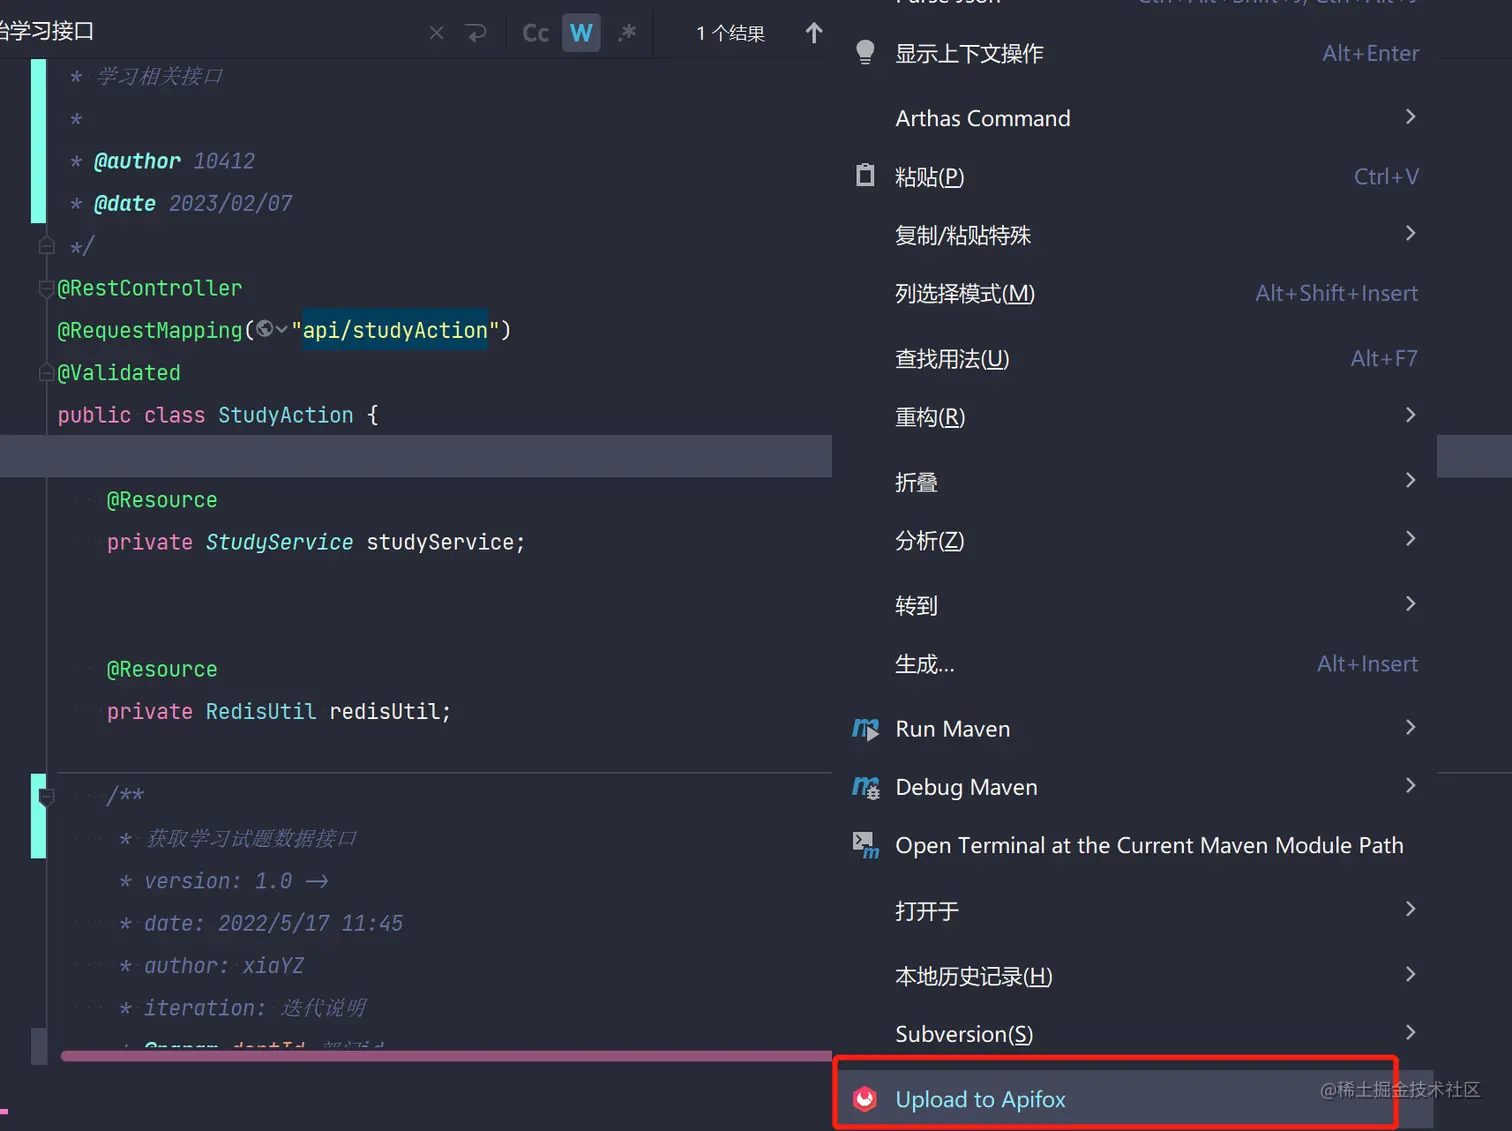This screenshot has height=1131, width=1512.
Task: Click the StudyAction class name
Action: click(286, 415)
